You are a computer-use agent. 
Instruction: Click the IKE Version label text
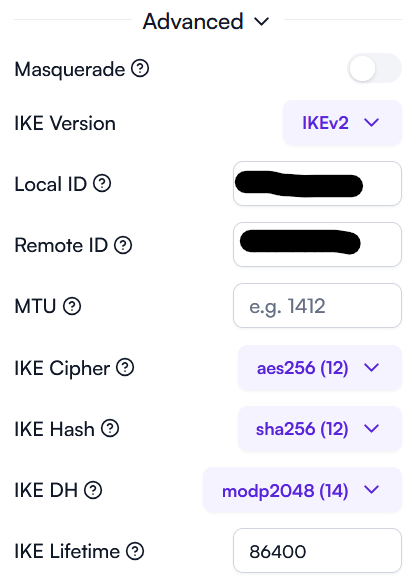(x=65, y=123)
